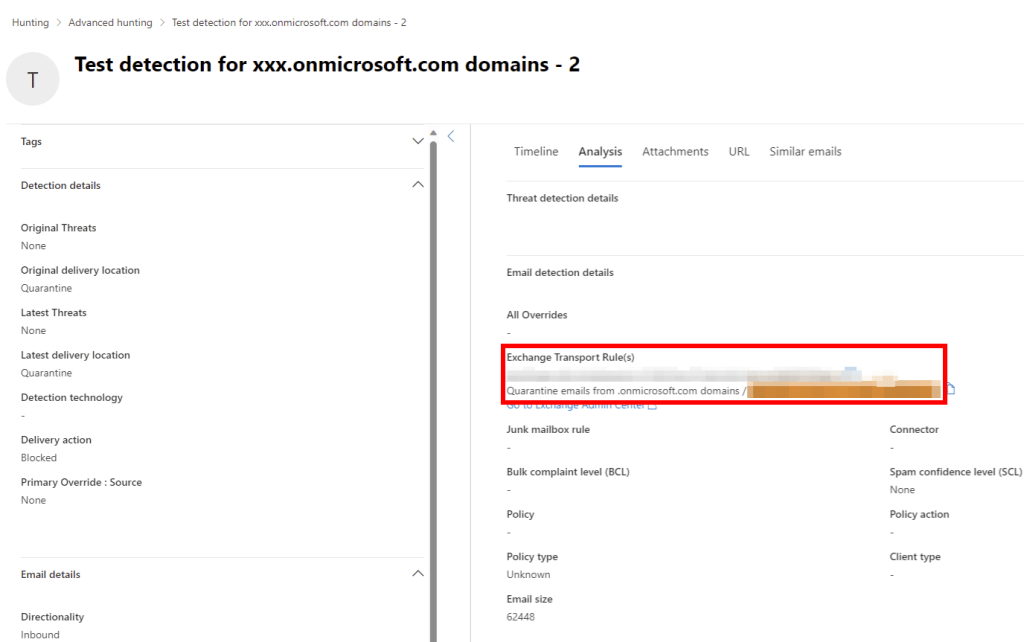The width and height of the screenshot is (1024, 642).
Task: Click the scroll up arrow on left panel scrollbar
Action: click(433, 133)
